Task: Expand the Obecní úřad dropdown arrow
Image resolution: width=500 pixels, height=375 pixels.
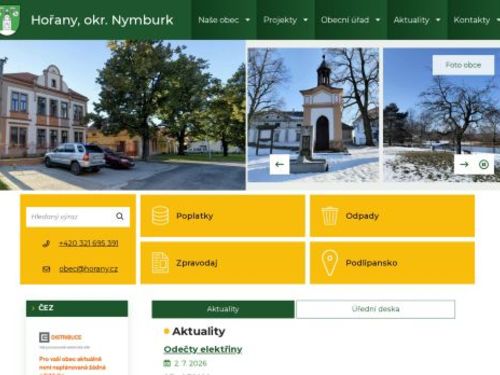Action: (378, 20)
